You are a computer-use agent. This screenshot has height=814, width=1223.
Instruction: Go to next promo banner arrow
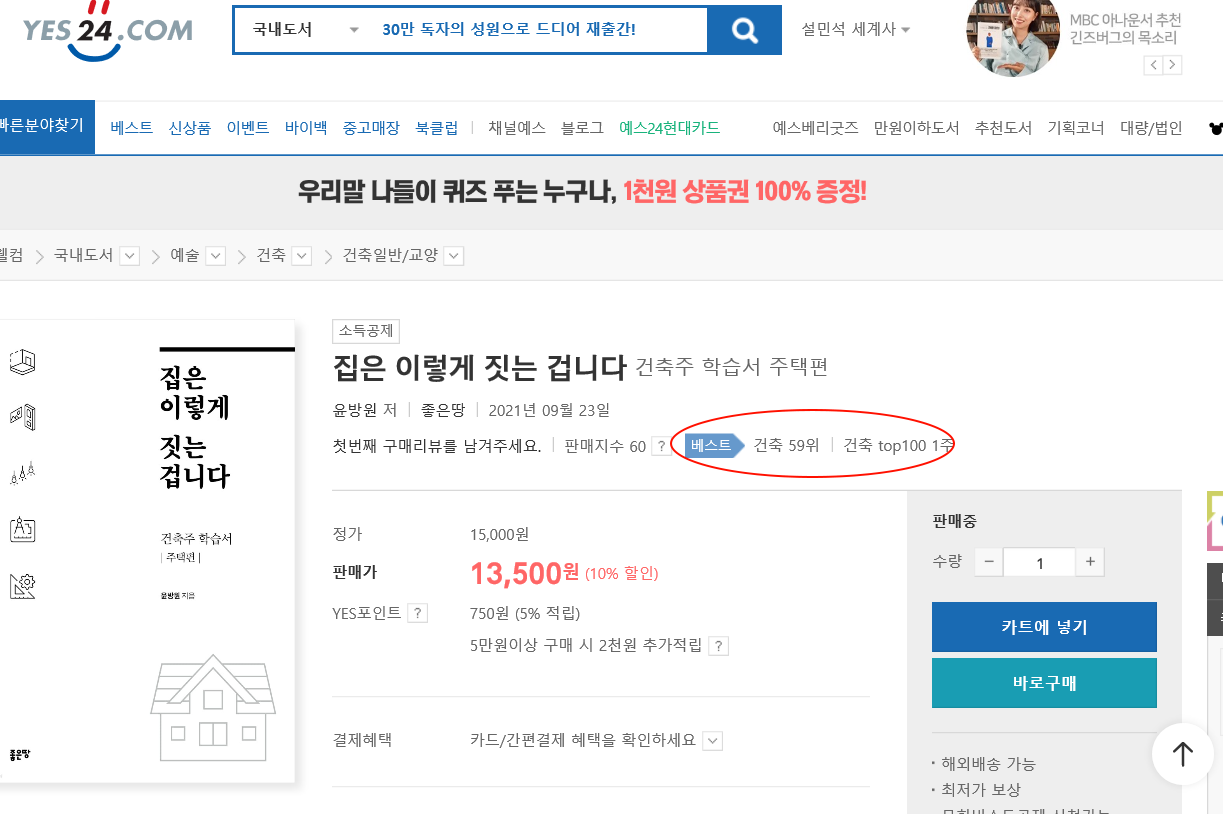pyautogui.click(x=1172, y=65)
